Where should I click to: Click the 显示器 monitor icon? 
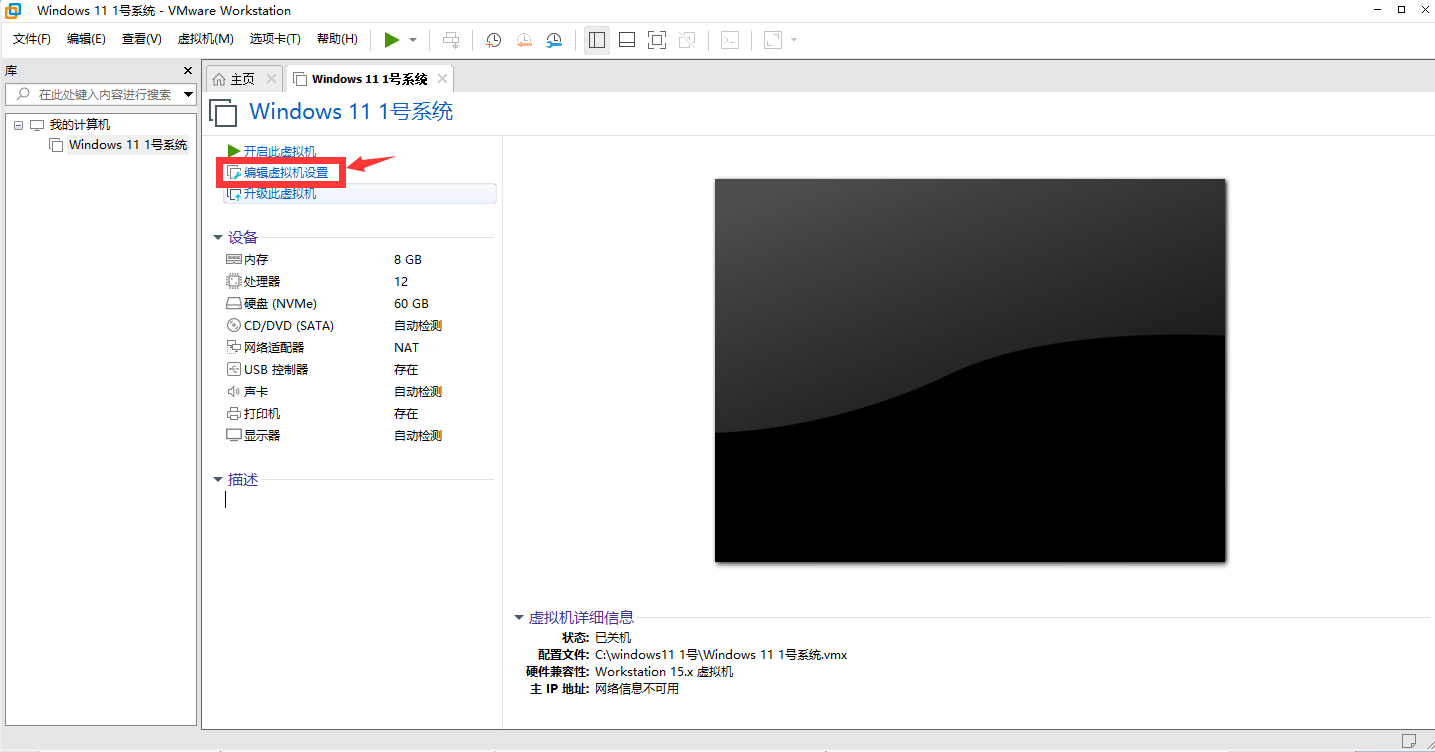(x=234, y=436)
